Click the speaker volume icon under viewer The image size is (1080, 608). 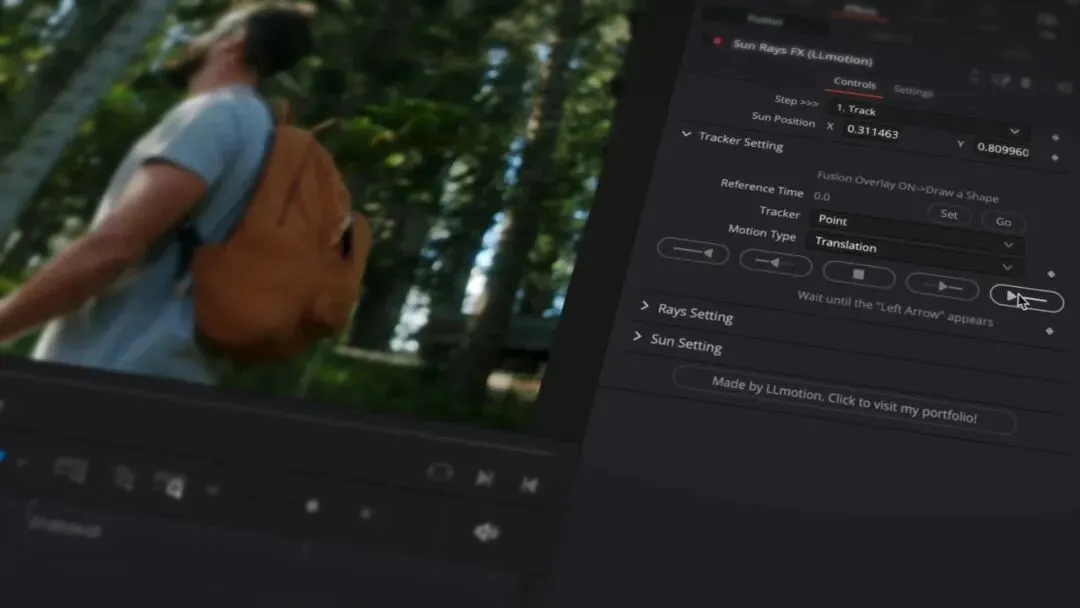[486, 532]
